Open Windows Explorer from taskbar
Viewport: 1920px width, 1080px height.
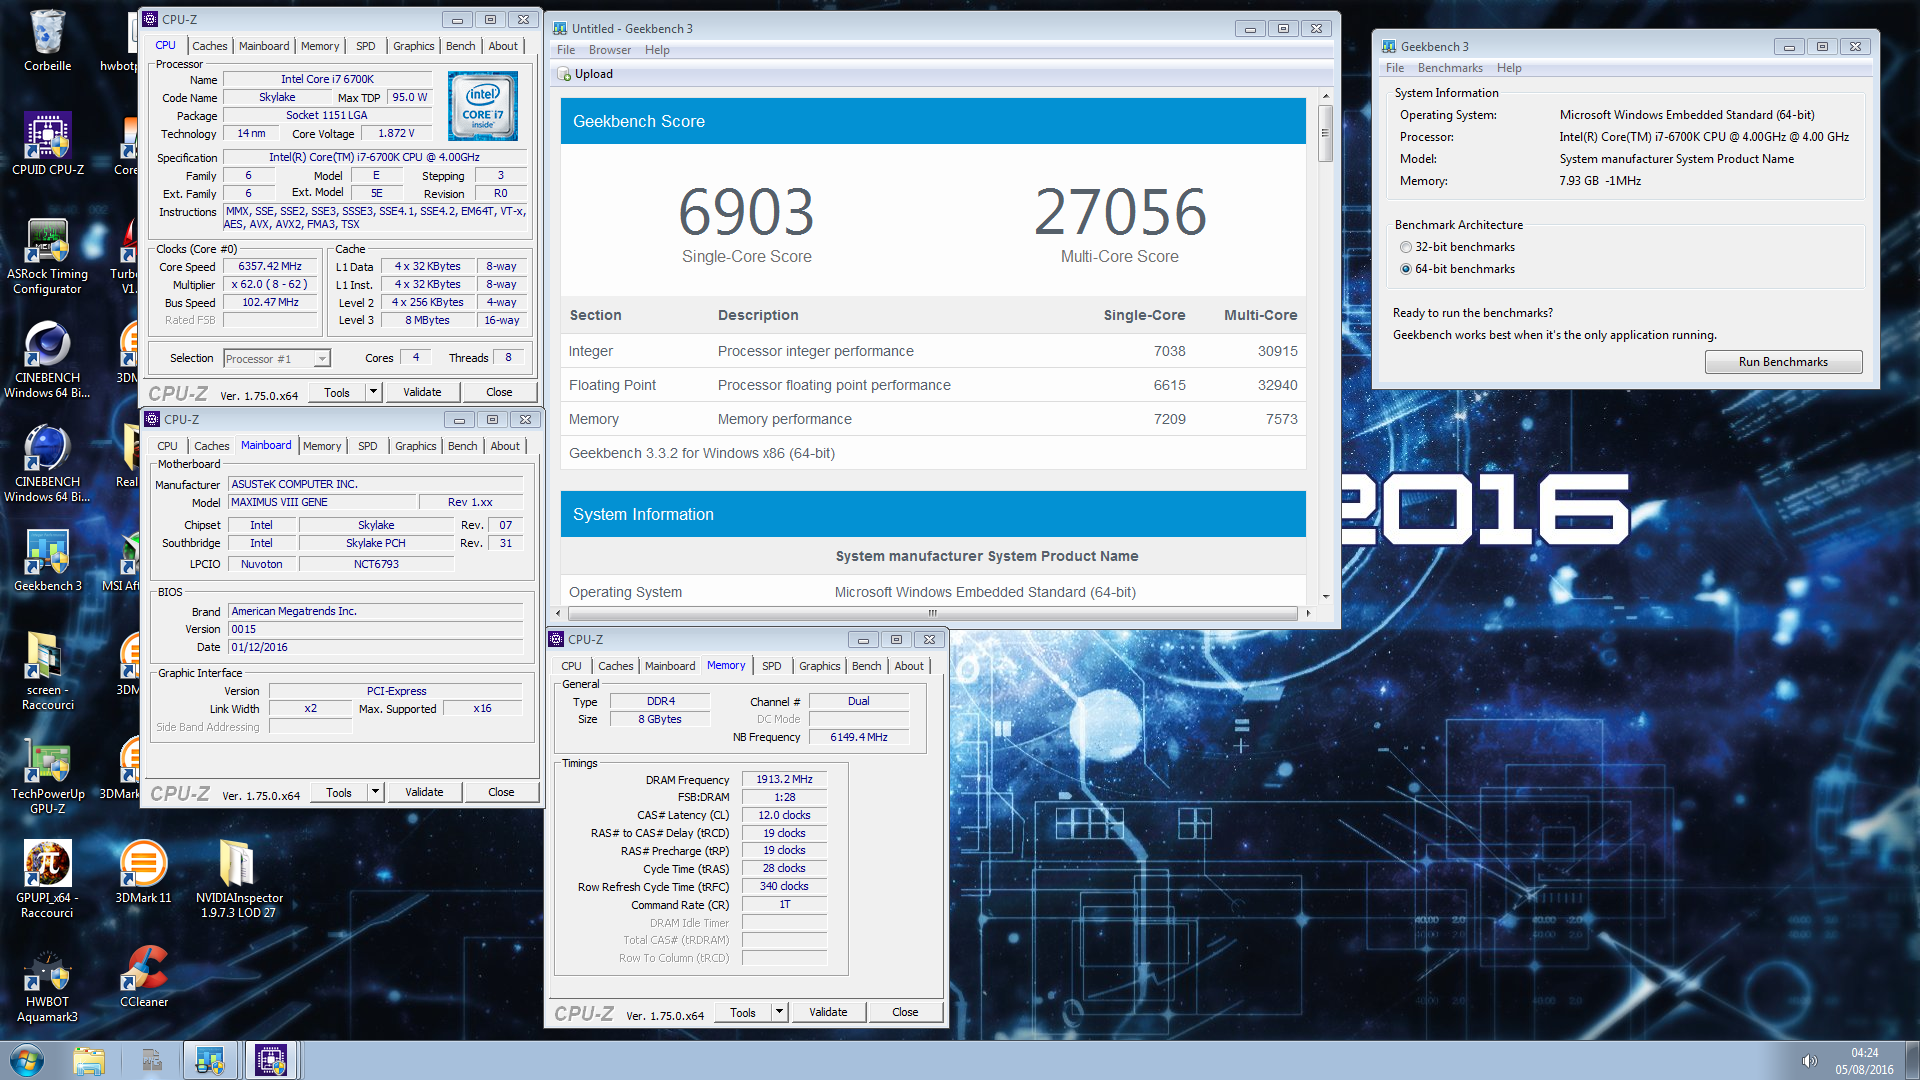[x=89, y=1060]
